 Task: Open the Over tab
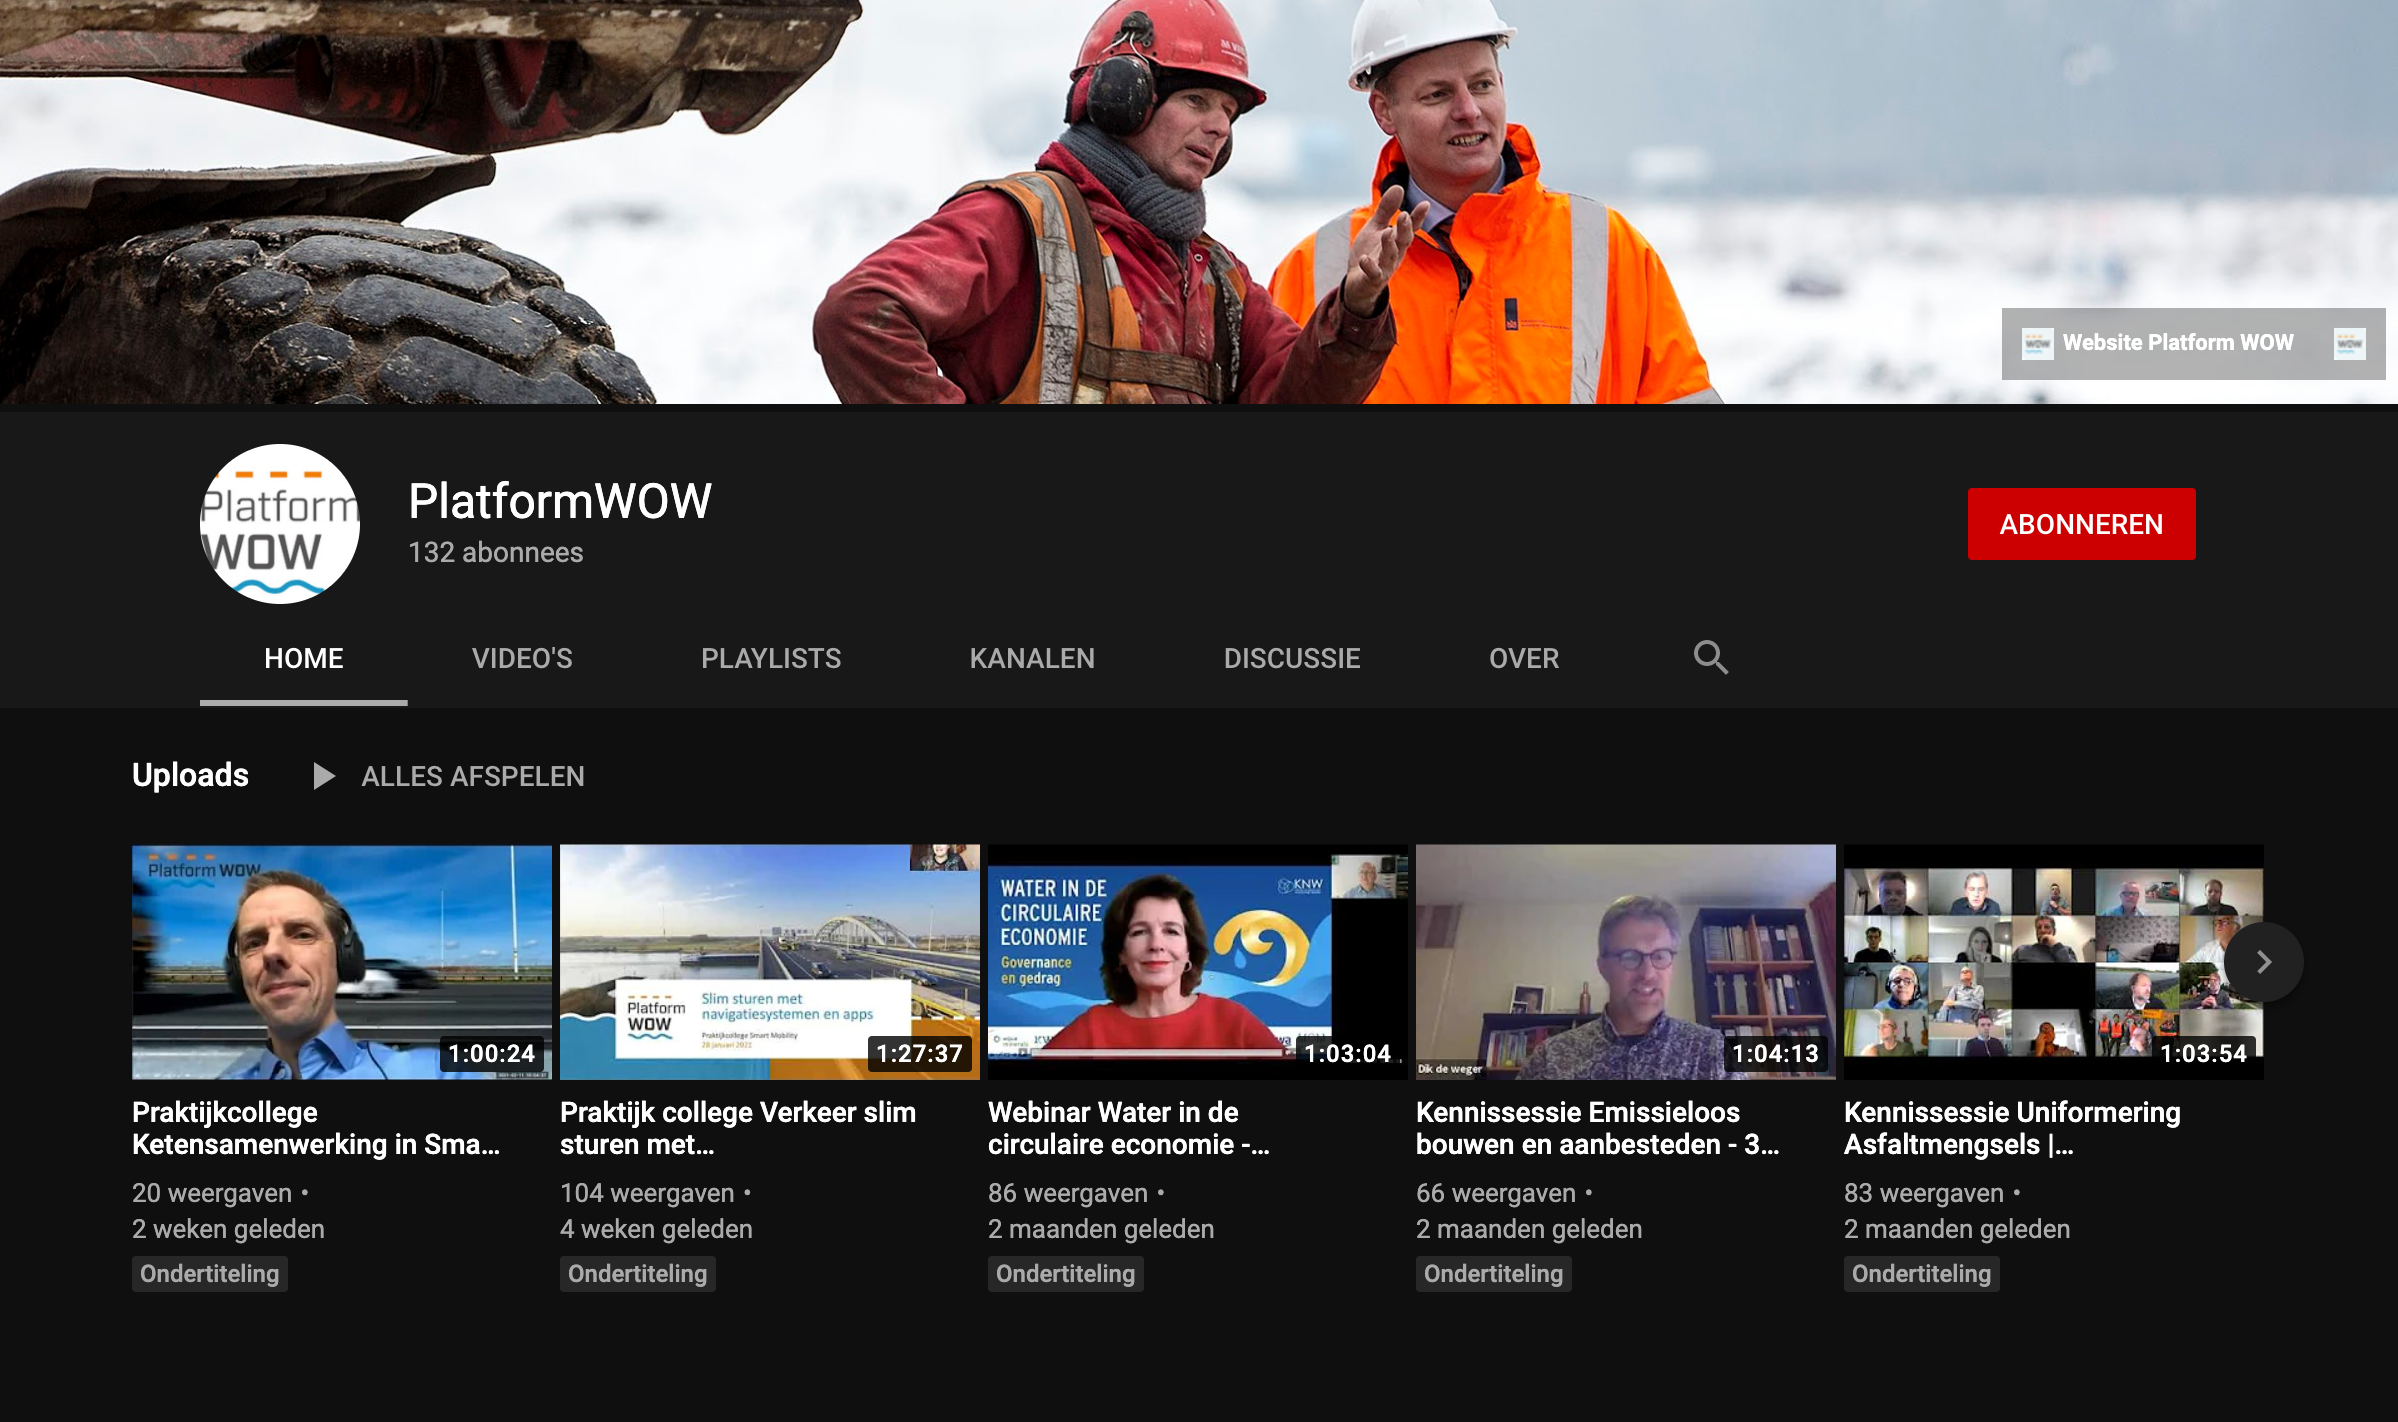click(1523, 658)
